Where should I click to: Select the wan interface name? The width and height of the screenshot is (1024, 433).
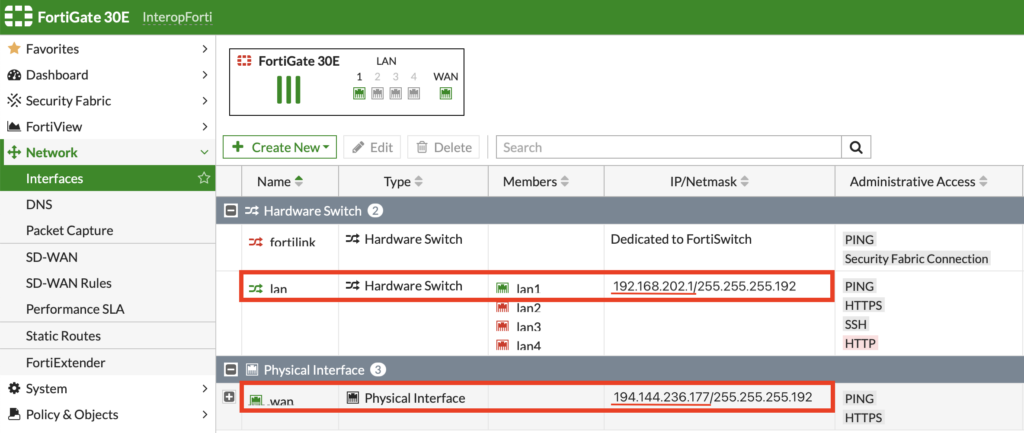(281, 401)
